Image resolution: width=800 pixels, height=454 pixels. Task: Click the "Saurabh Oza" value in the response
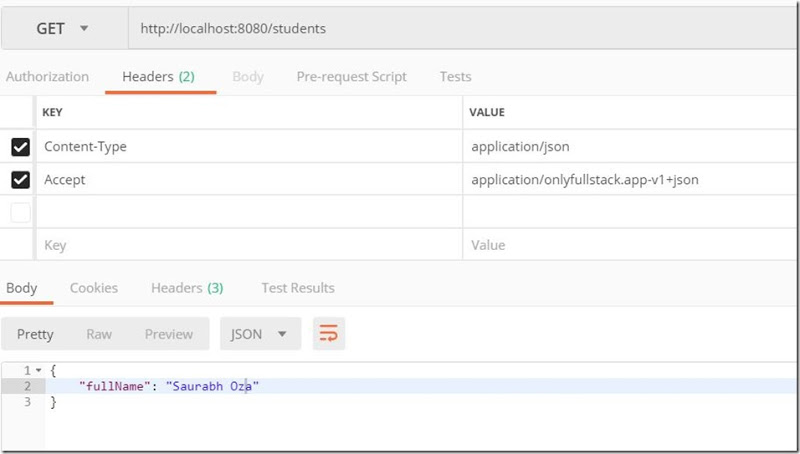pos(212,386)
